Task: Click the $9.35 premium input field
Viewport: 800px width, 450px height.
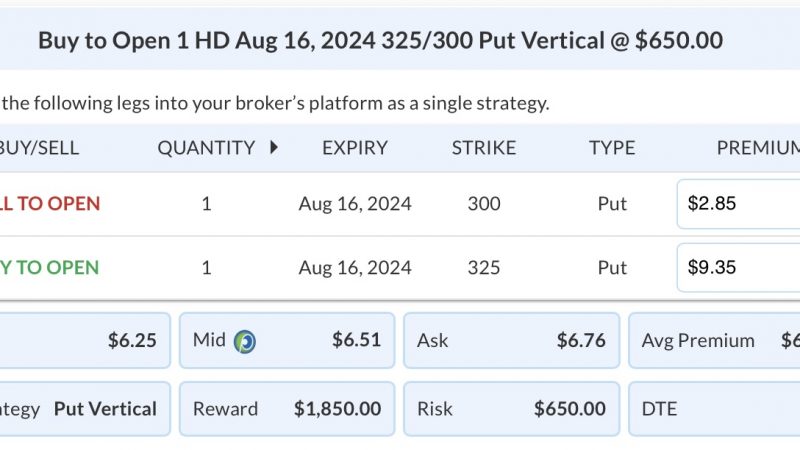Action: pyautogui.click(x=738, y=267)
